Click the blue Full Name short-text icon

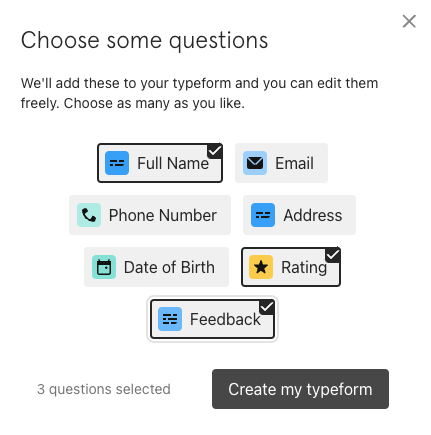coord(117,163)
